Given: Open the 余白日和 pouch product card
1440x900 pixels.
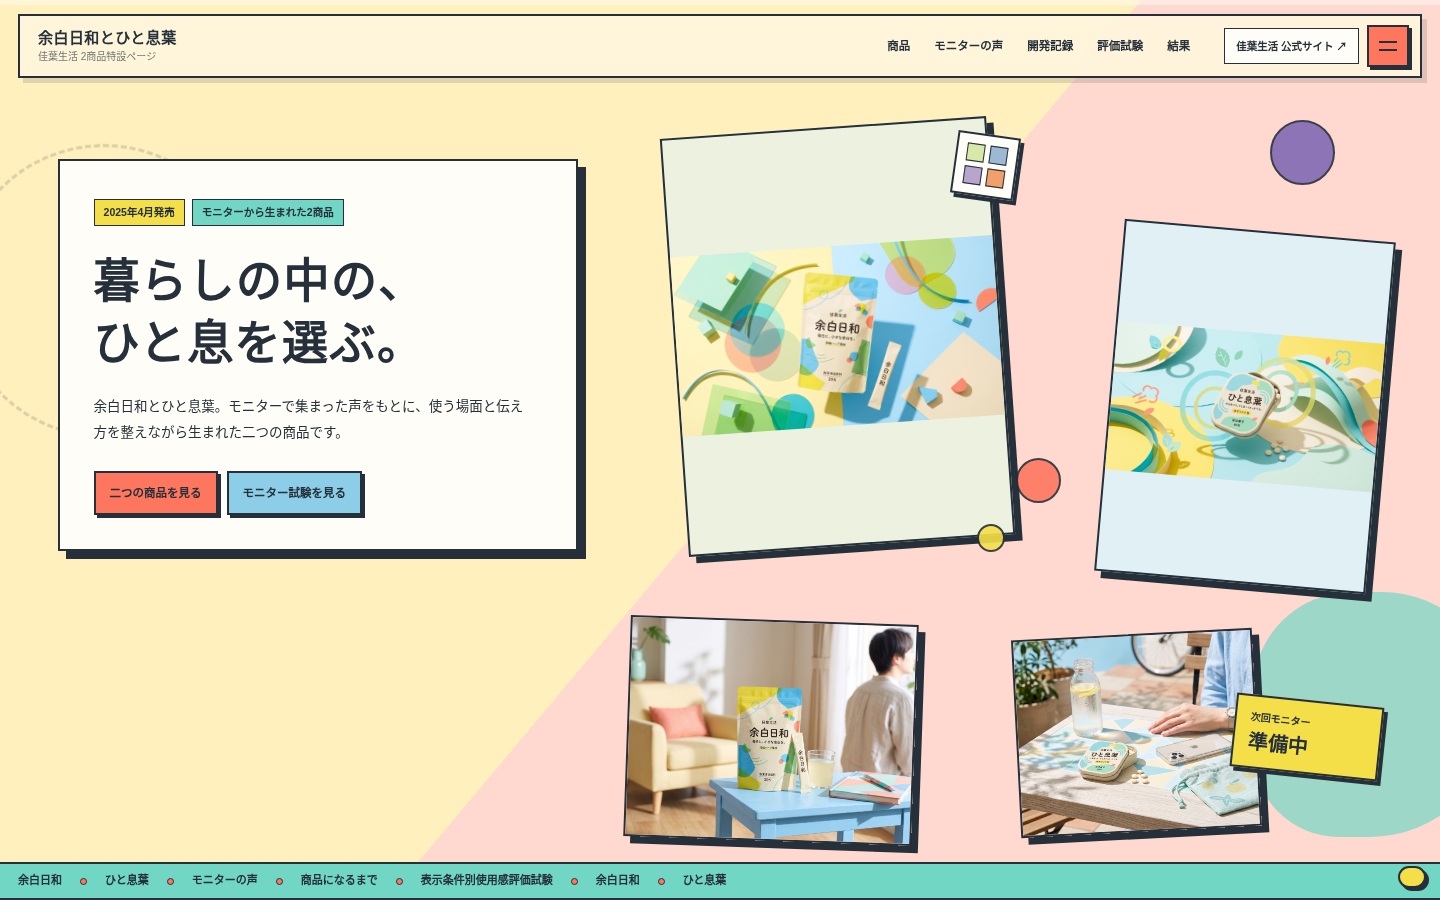Looking at the screenshot, I should coord(838,336).
